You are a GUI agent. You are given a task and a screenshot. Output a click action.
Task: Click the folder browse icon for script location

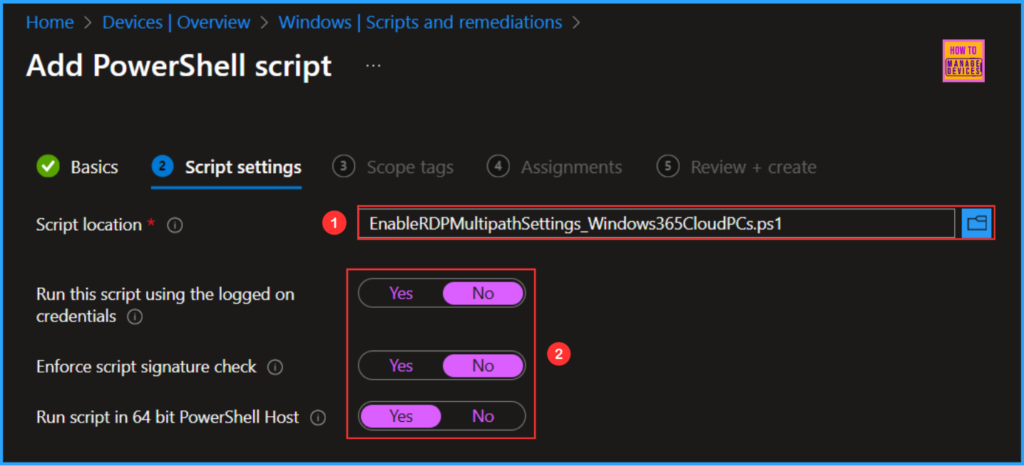[977, 224]
